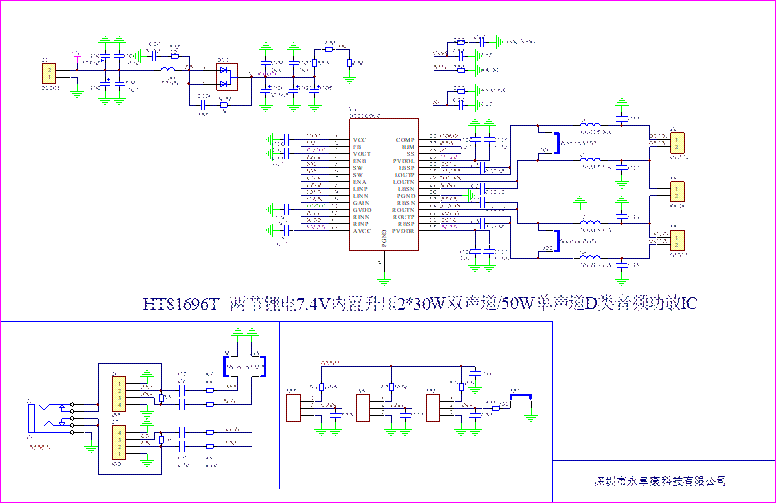Viewport: 776px width, 503px height.
Task: Click the LOUTN output pin label
Action: (404, 182)
